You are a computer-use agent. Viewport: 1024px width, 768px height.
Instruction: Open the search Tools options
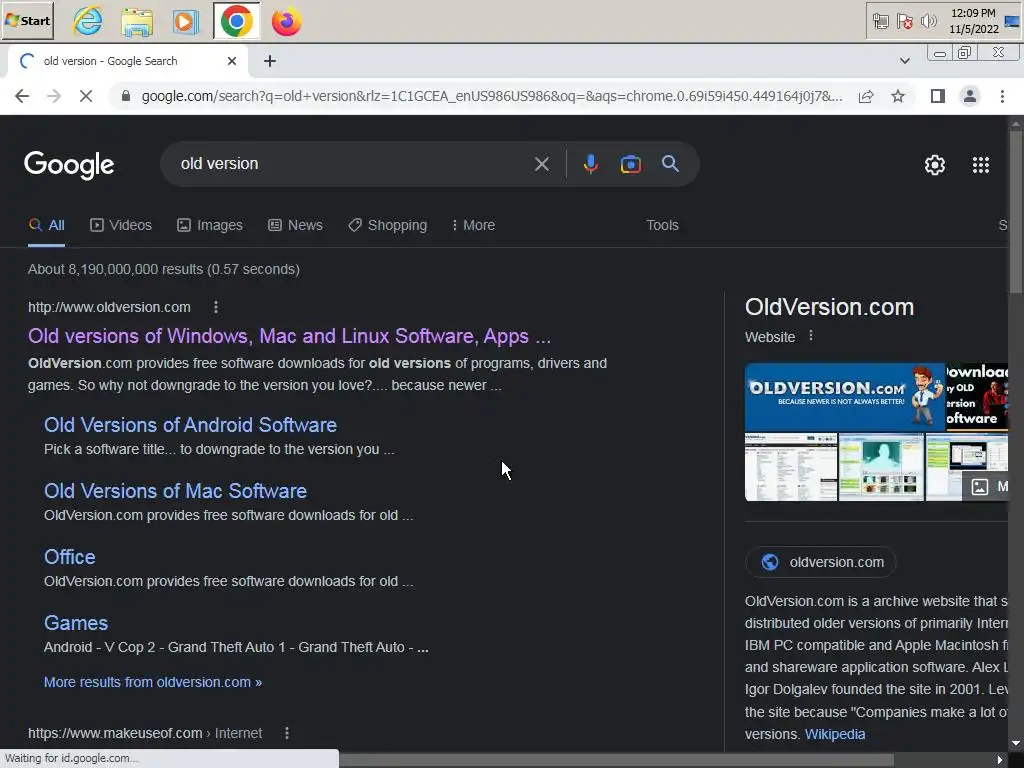[662, 225]
